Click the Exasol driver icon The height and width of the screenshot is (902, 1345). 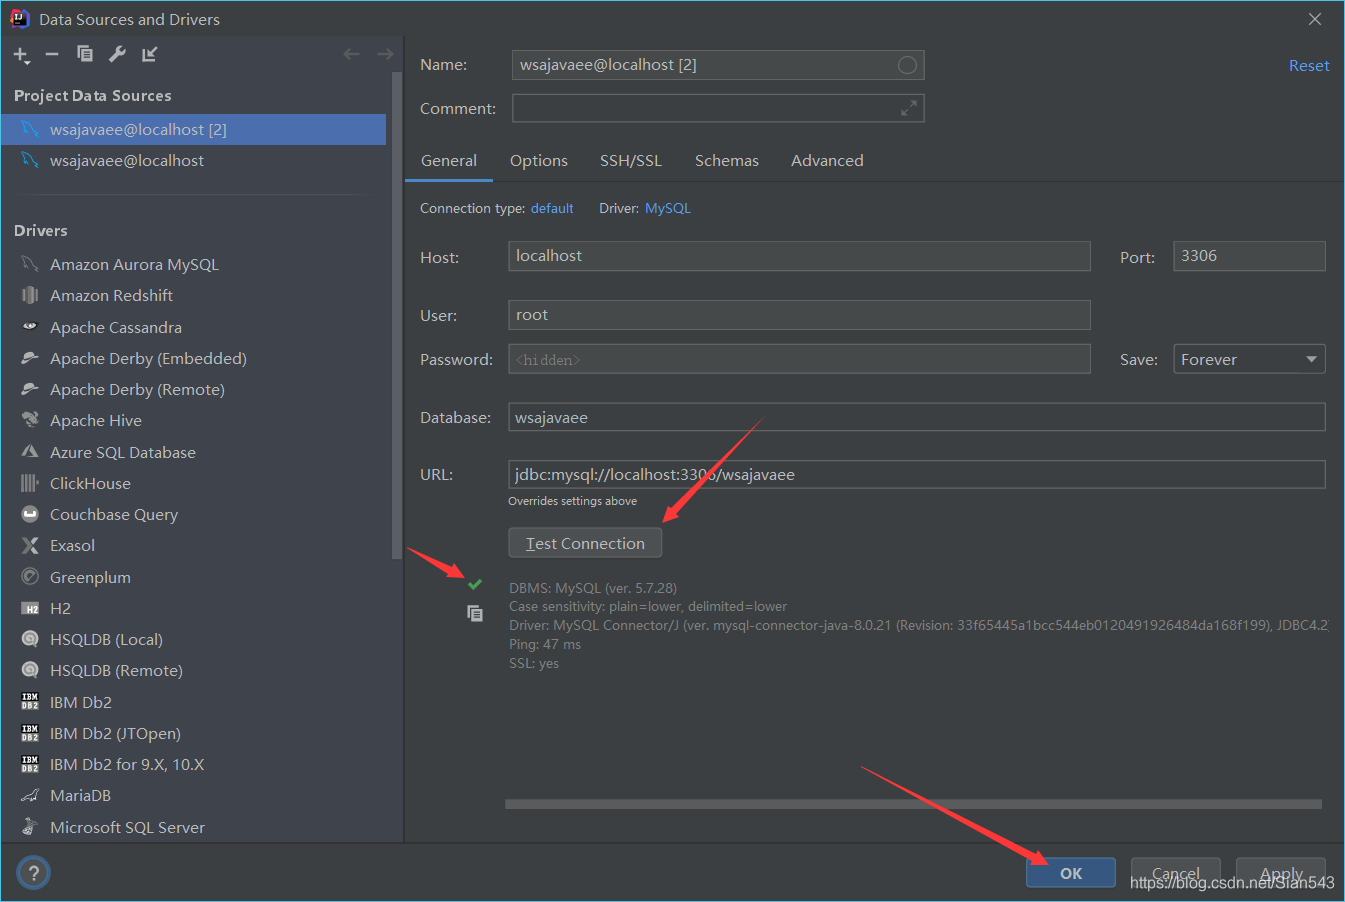(30, 545)
